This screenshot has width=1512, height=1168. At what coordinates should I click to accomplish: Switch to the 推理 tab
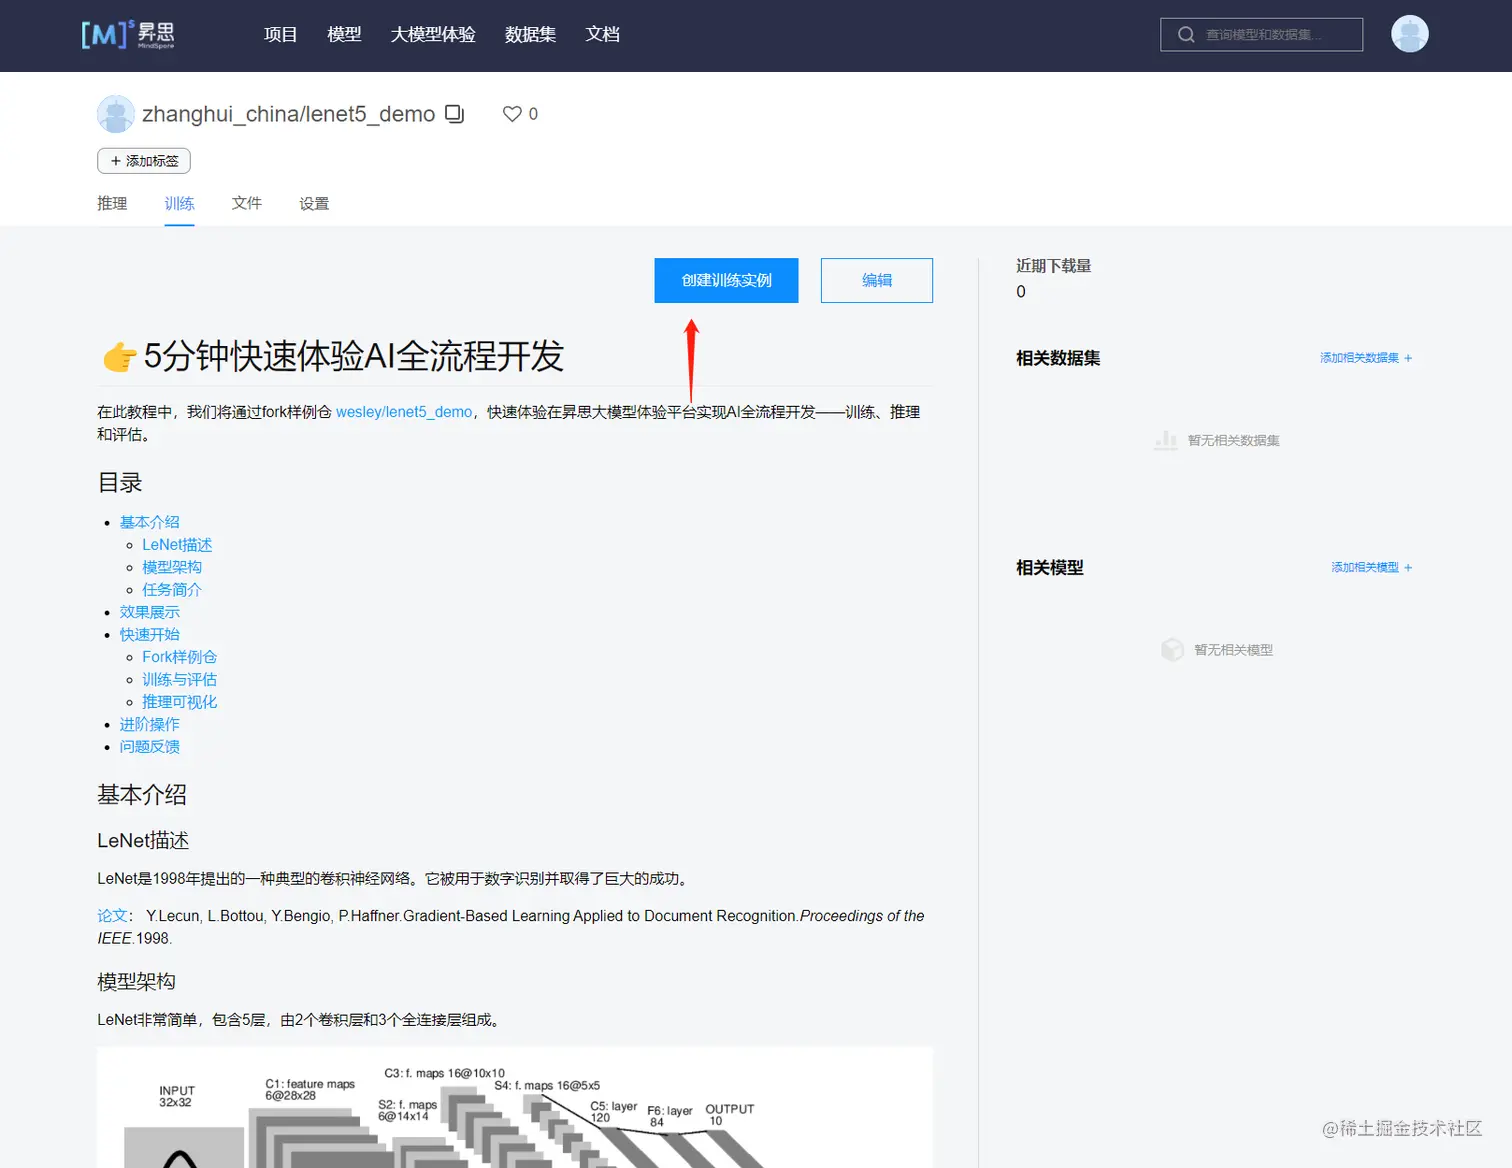(112, 203)
